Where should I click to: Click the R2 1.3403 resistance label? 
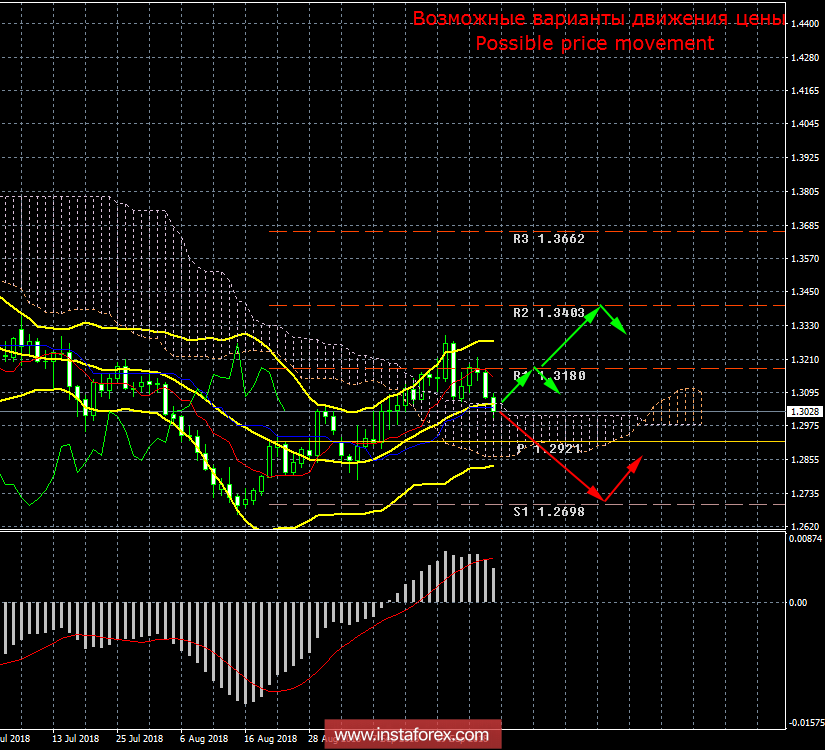(549, 313)
